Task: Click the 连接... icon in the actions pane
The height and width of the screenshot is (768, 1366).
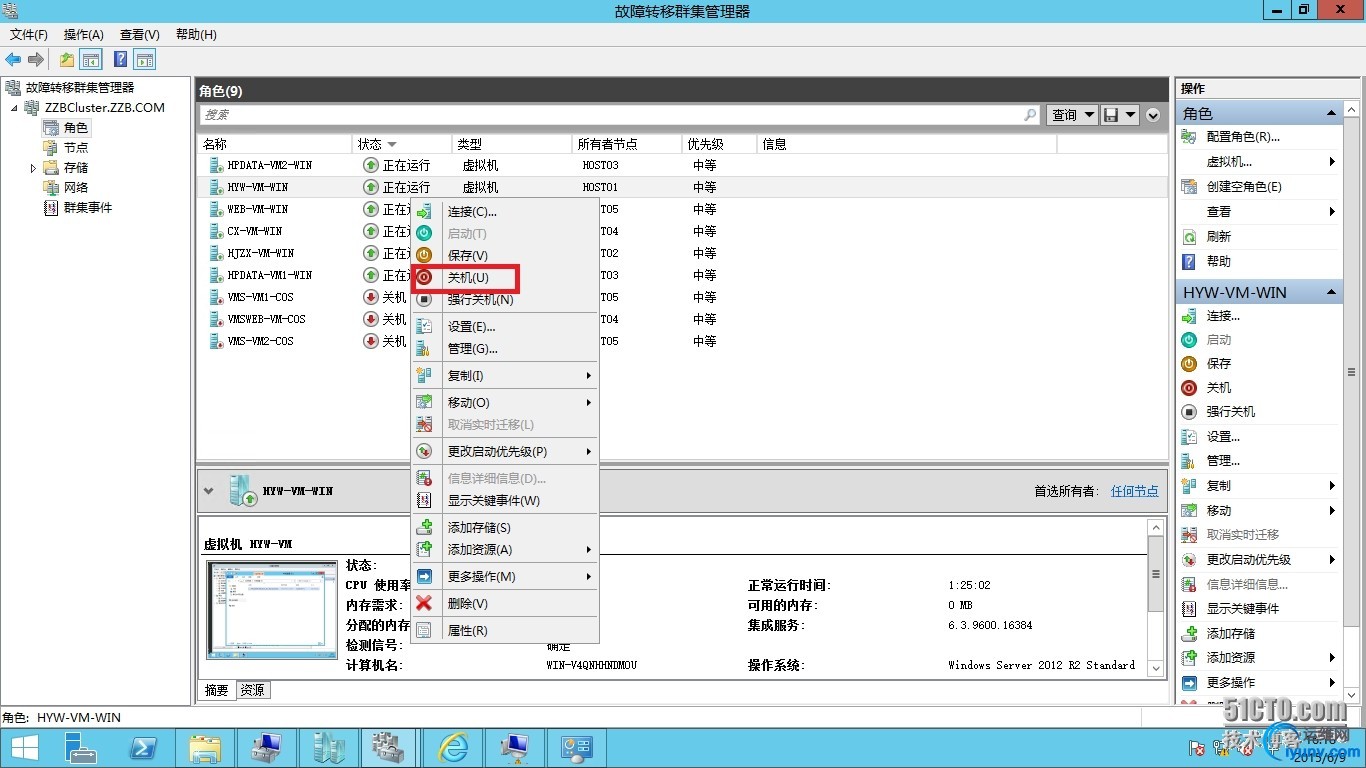Action: coord(1189,316)
